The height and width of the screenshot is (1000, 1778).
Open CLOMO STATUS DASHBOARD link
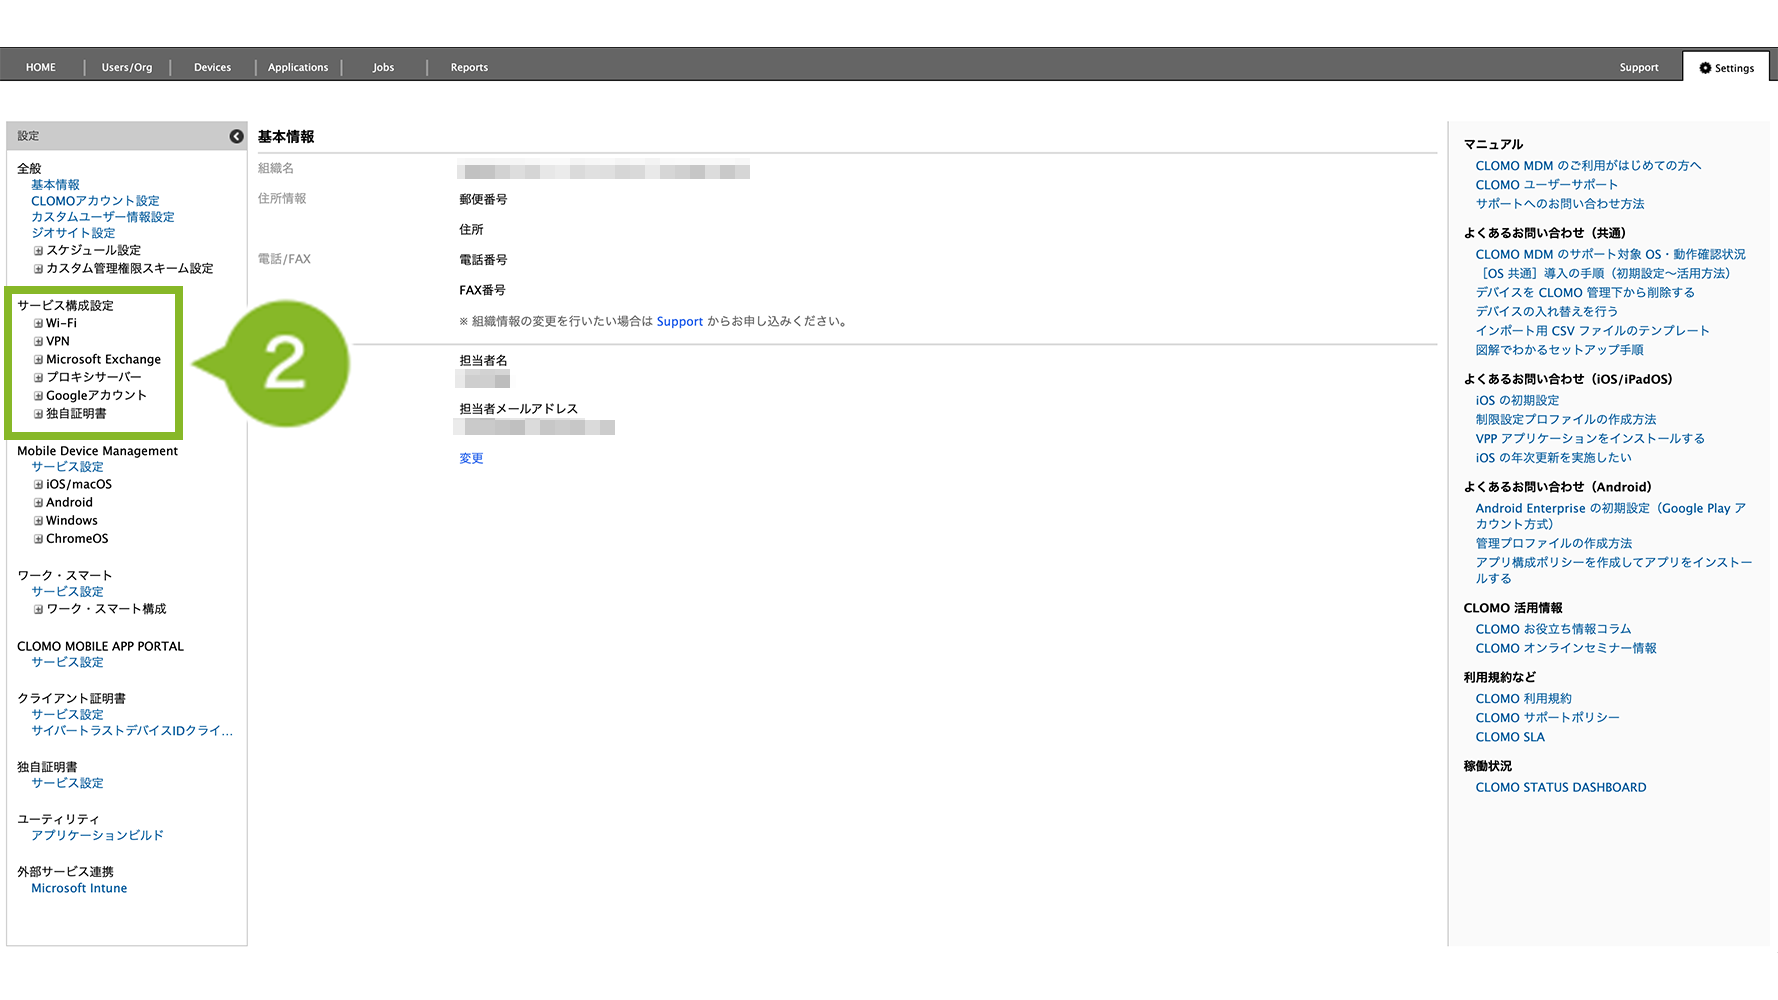click(1560, 788)
